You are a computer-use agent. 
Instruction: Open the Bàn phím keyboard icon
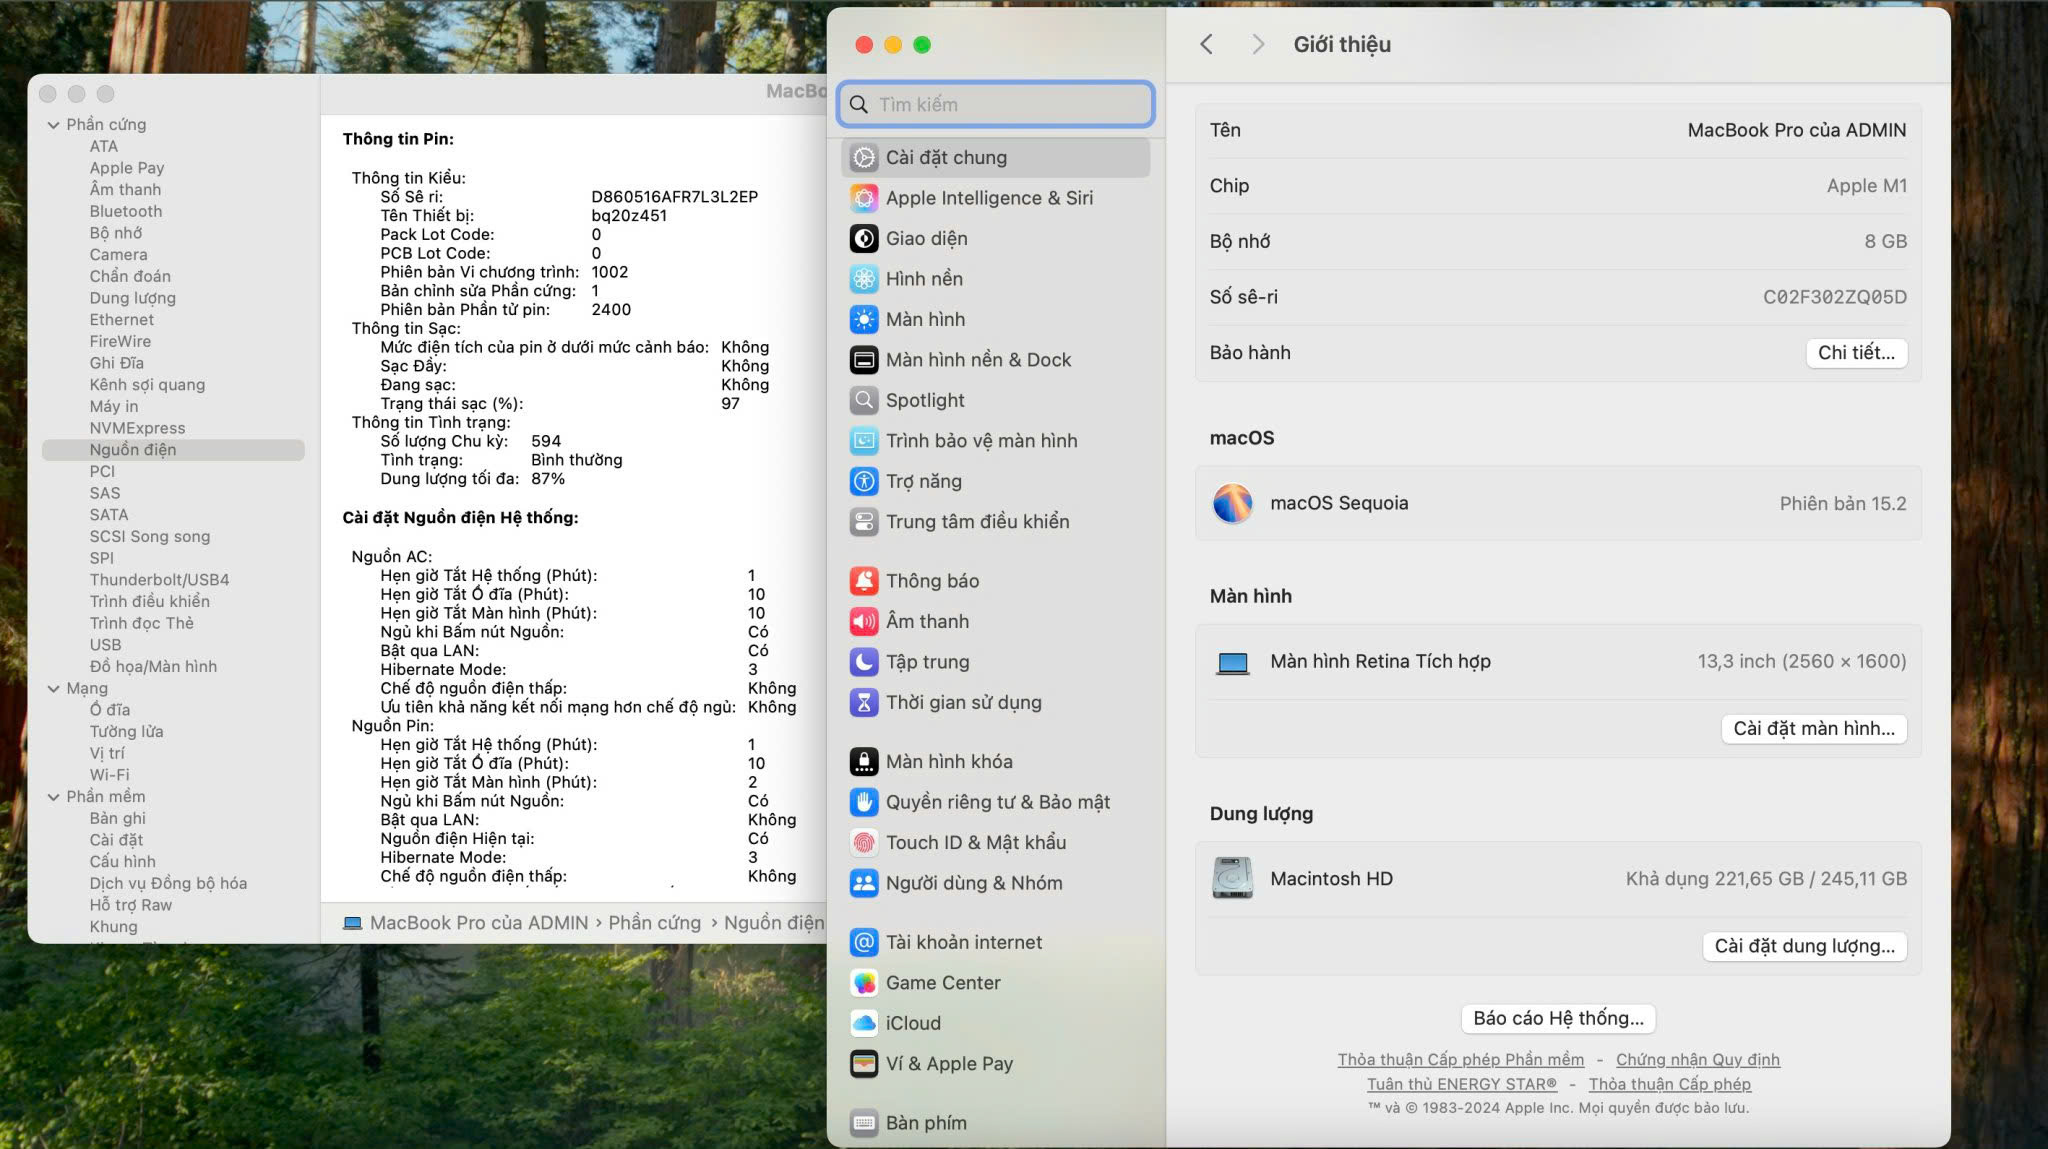(864, 1123)
